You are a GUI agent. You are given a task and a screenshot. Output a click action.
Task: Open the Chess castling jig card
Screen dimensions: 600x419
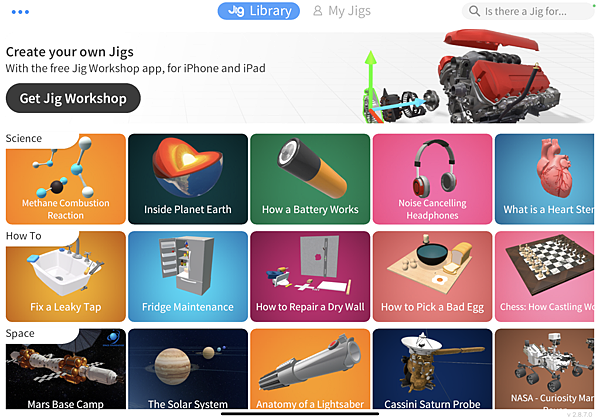point(545,276)
